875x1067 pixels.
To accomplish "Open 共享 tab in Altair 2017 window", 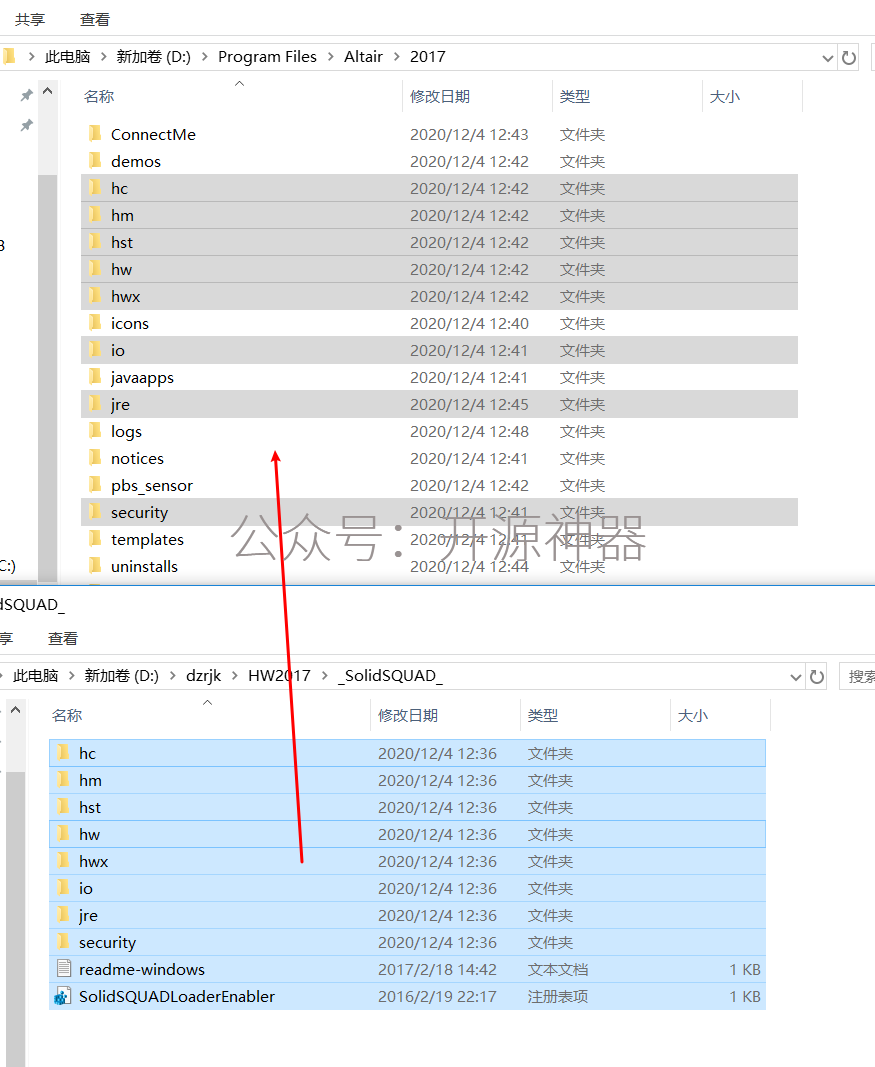I will (x=30, y=20).
